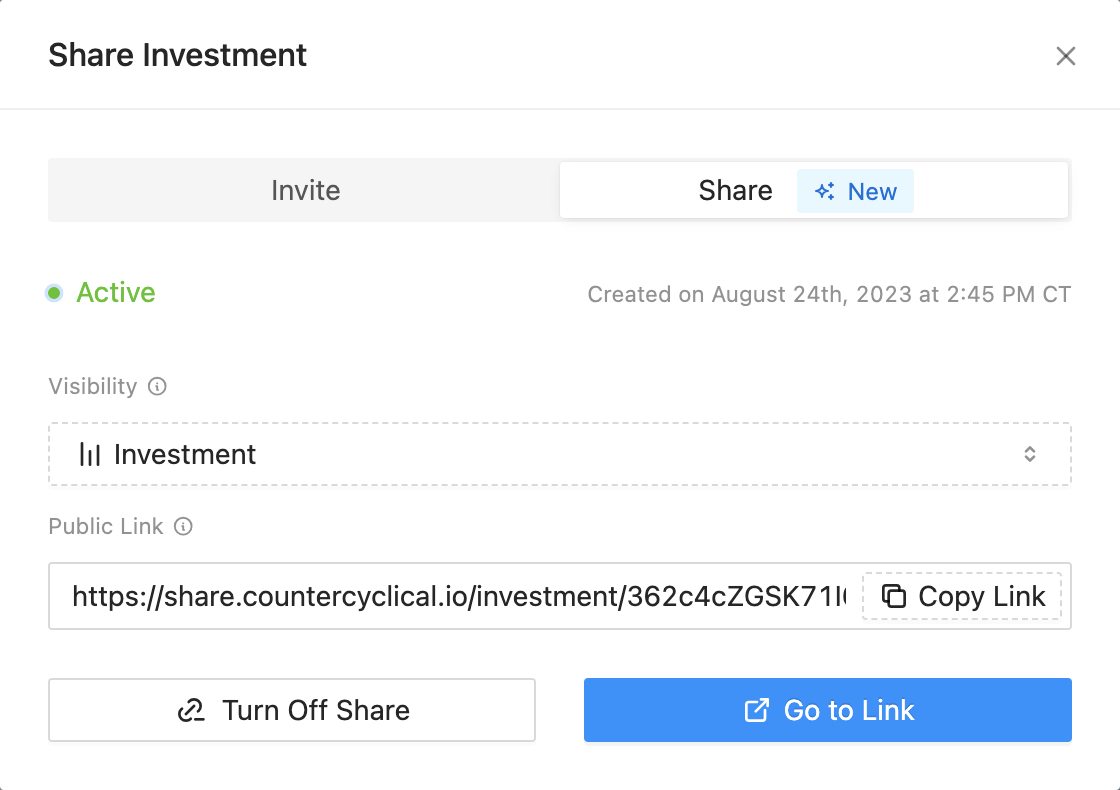This screenshot has height=790, width=1120.
Task: Select the Share tab
Action: (736, 191)
